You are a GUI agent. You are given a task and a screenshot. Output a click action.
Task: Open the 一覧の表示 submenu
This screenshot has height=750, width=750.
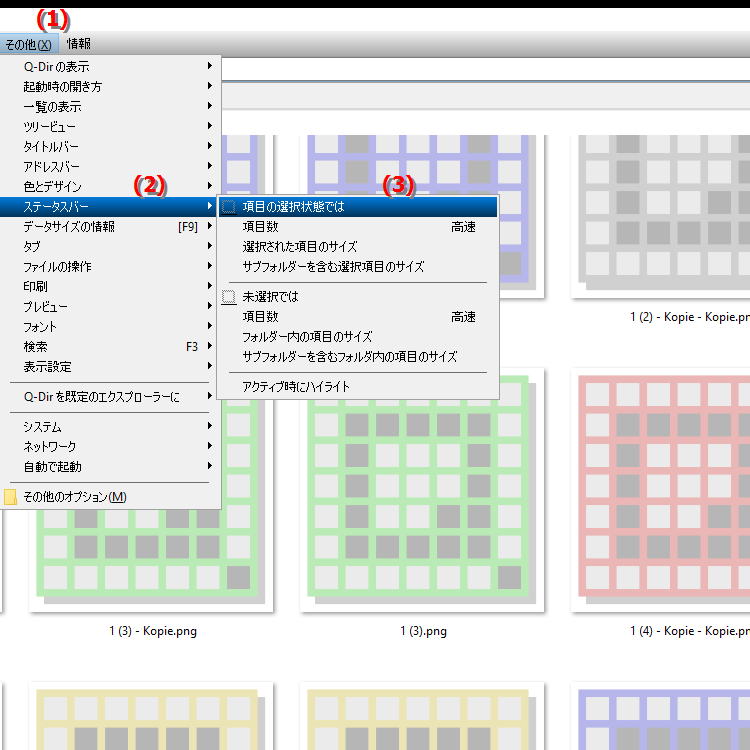(x=110, y=106)
